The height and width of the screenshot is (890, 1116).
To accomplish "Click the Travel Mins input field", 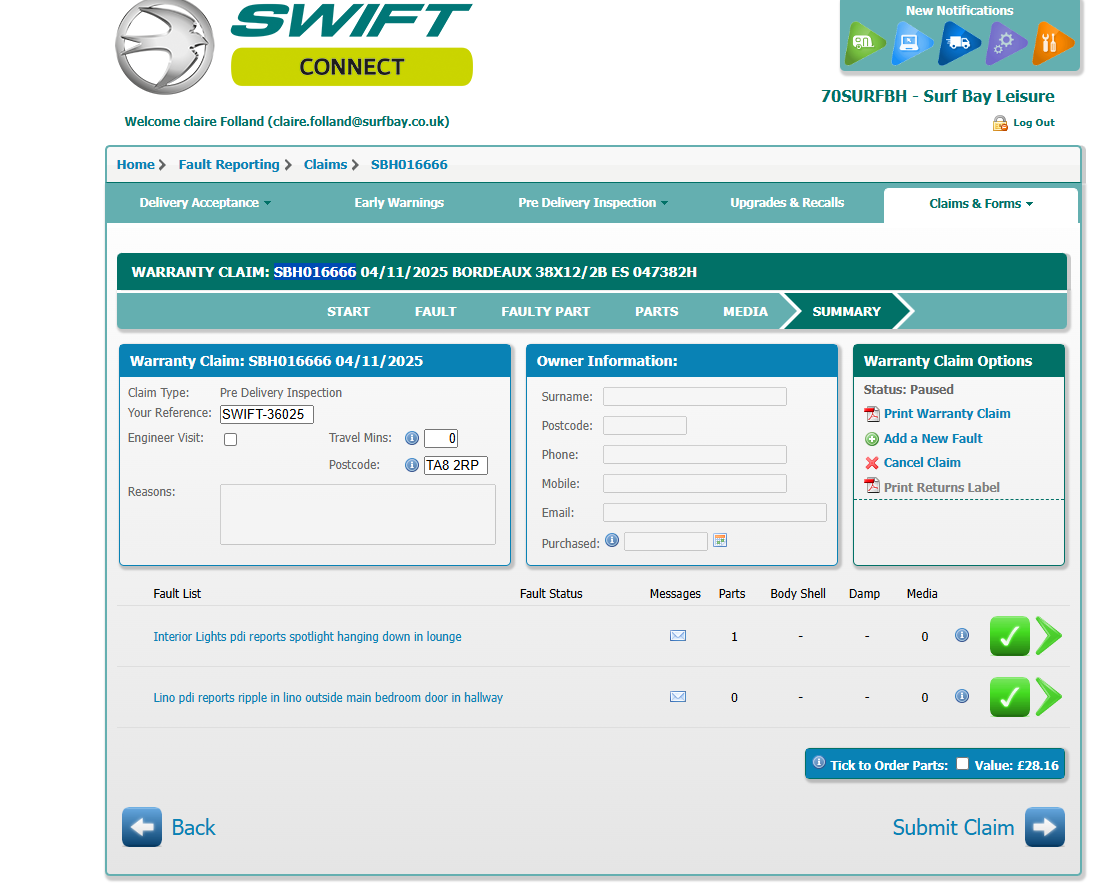I will pyautogui.click(x=441, y=439).
